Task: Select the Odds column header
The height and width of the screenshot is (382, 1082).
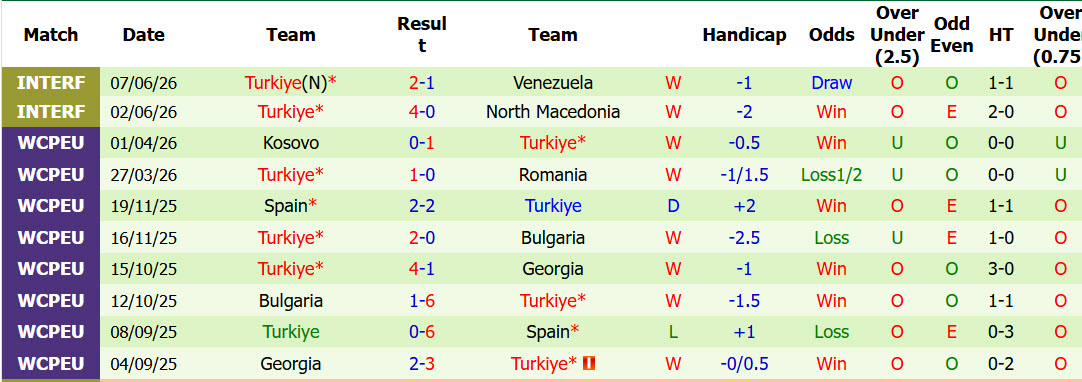Action: tap(832, 34)
